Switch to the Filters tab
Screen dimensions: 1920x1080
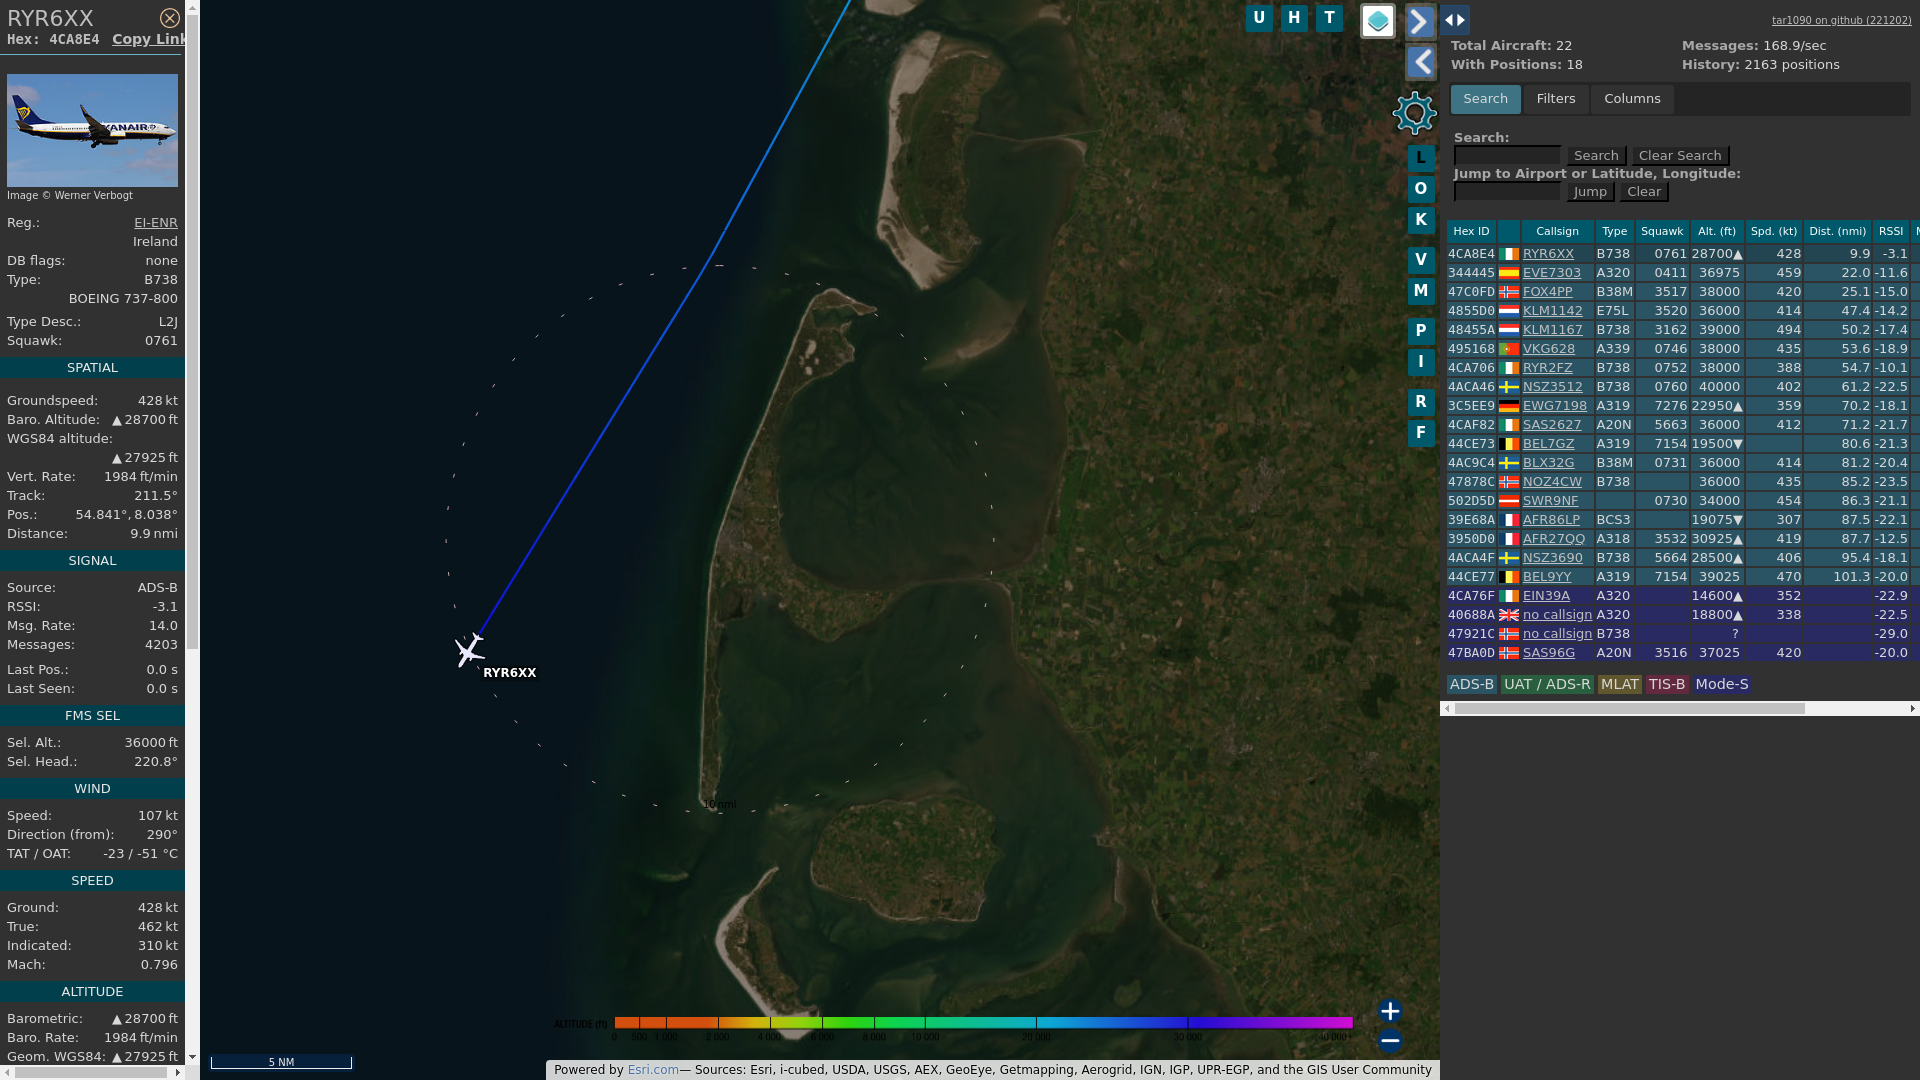1555,99
